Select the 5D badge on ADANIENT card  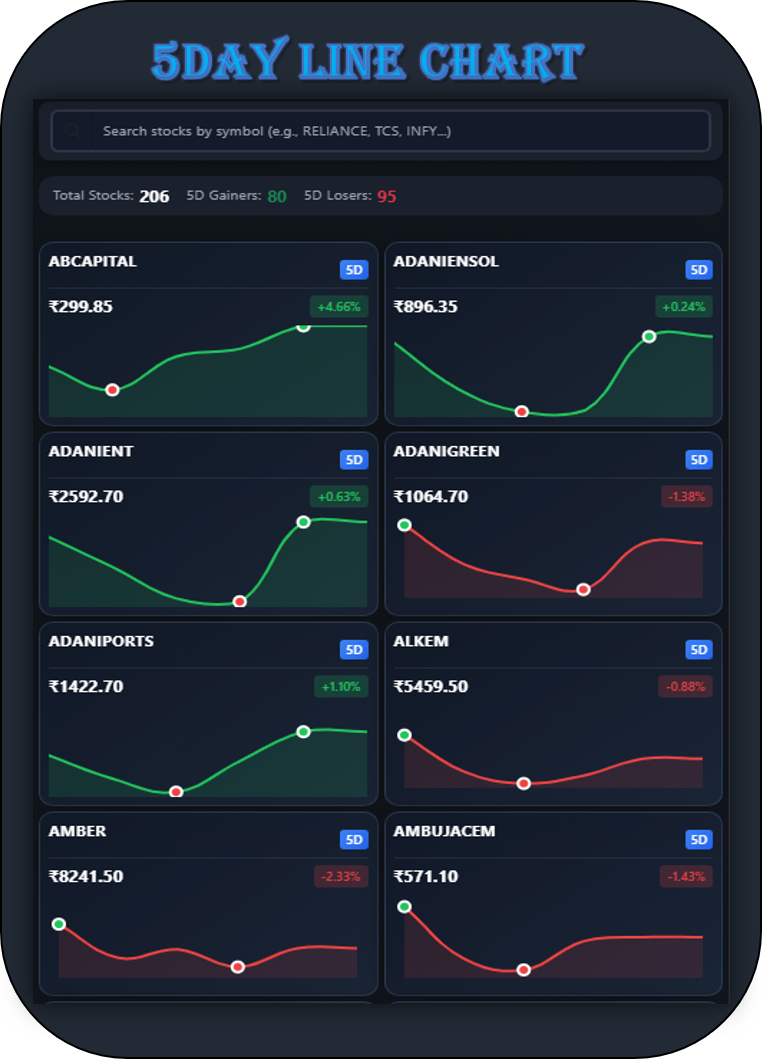pos(354,460)
